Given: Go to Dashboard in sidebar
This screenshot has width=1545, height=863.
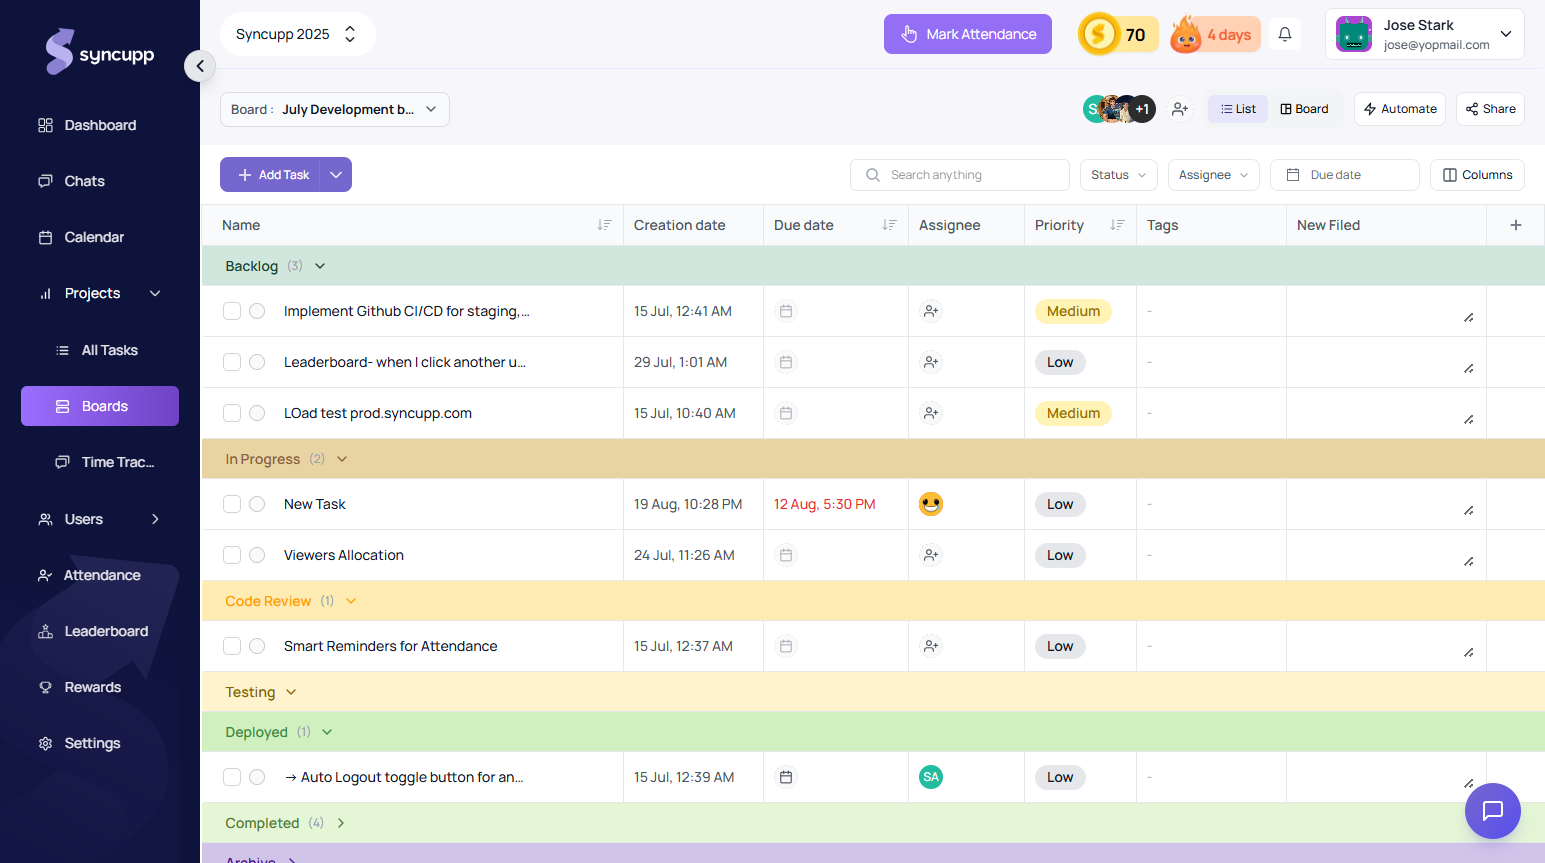Looking at the screenshot, I should (100, 125).
